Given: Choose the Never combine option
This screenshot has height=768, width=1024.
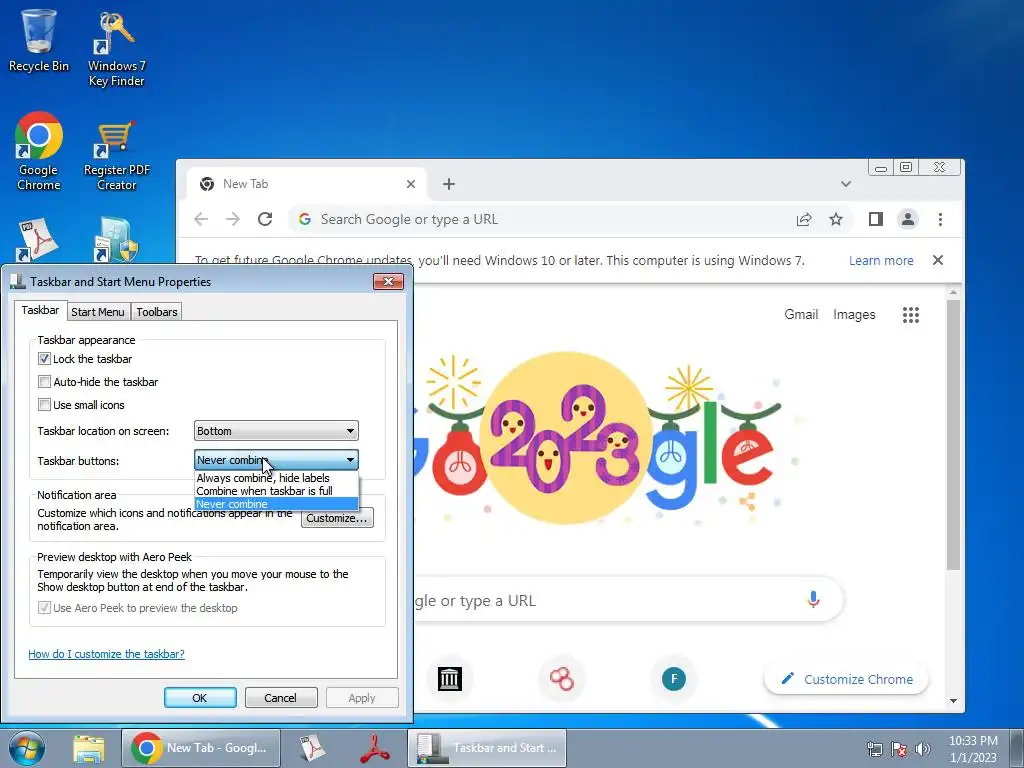Looking at the screenshot, I should pyautogui.click(x=276, y=504).
